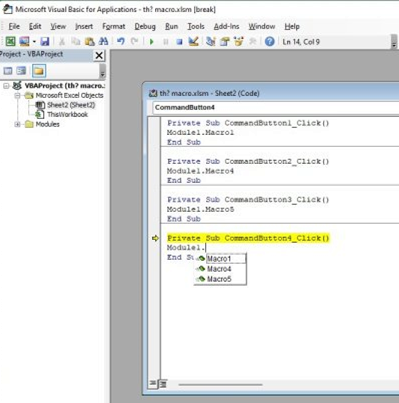Collapse the Microsoft Excel Objects folder
This screenshot has width=399, height=403.
click(x=17, y=96)
